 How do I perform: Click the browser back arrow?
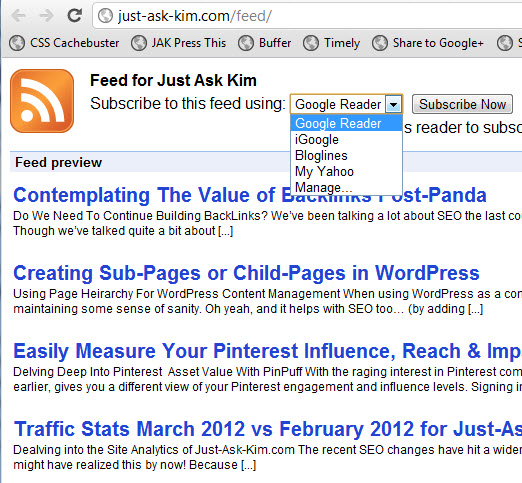[19, 15]
